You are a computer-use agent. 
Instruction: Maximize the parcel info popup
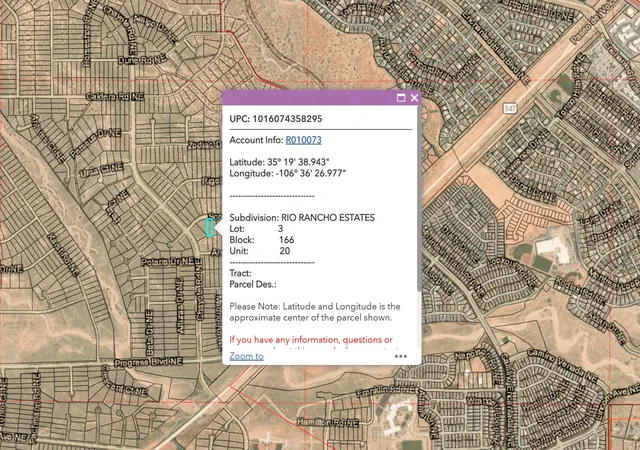pyautogui.click(x=401, y=98)
